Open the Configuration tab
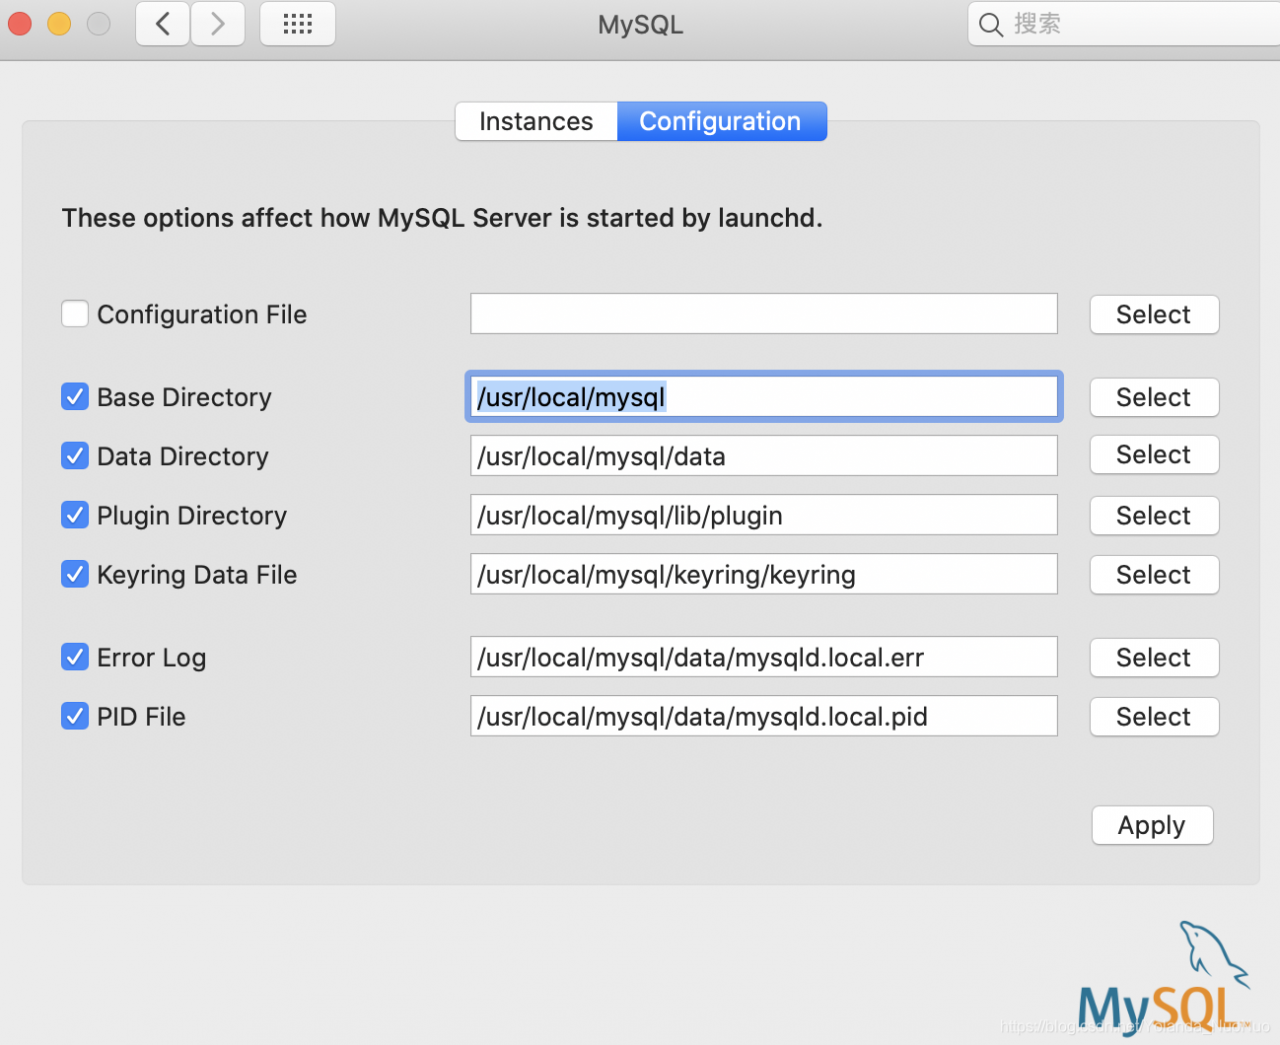 (x=721, y=121)
